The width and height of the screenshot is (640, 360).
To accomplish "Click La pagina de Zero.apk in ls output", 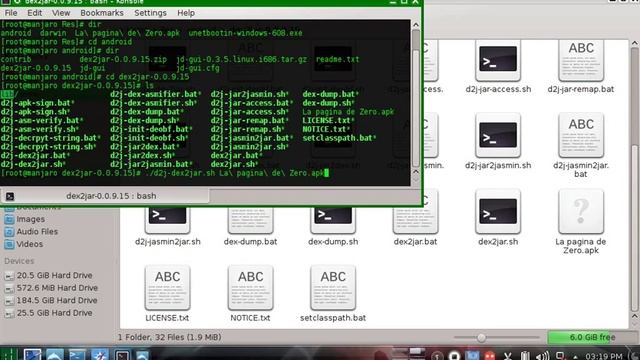I will pos(348,111).
